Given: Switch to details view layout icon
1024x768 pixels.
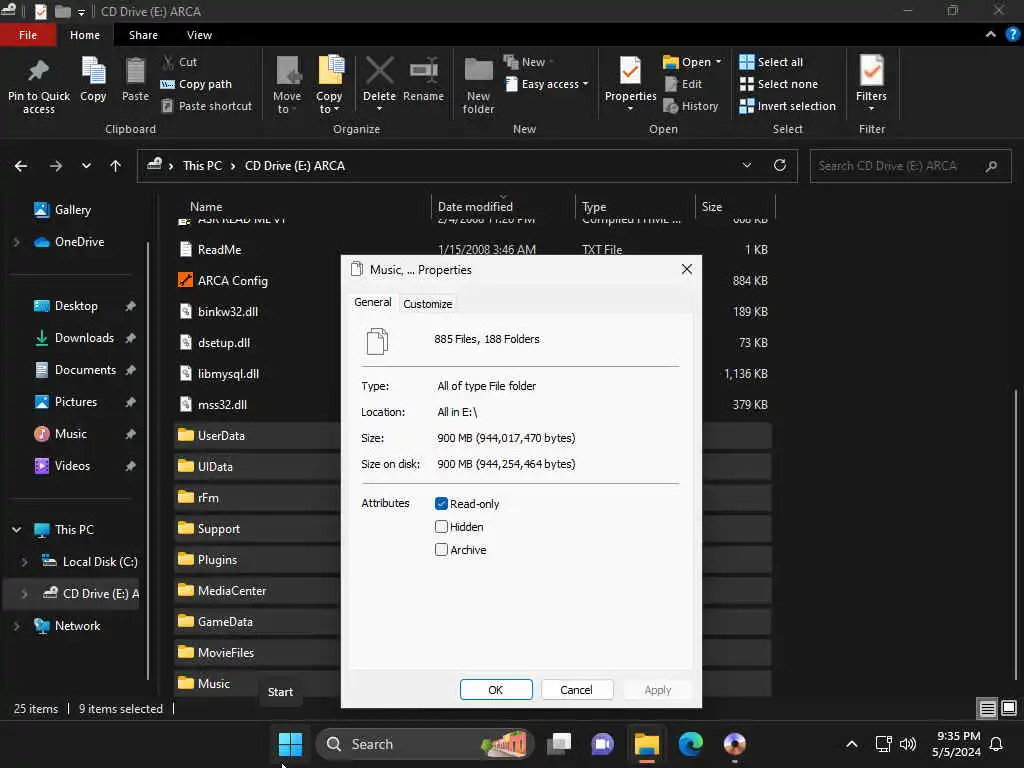Looking at the screenshot, I should (x=987, y=708).
